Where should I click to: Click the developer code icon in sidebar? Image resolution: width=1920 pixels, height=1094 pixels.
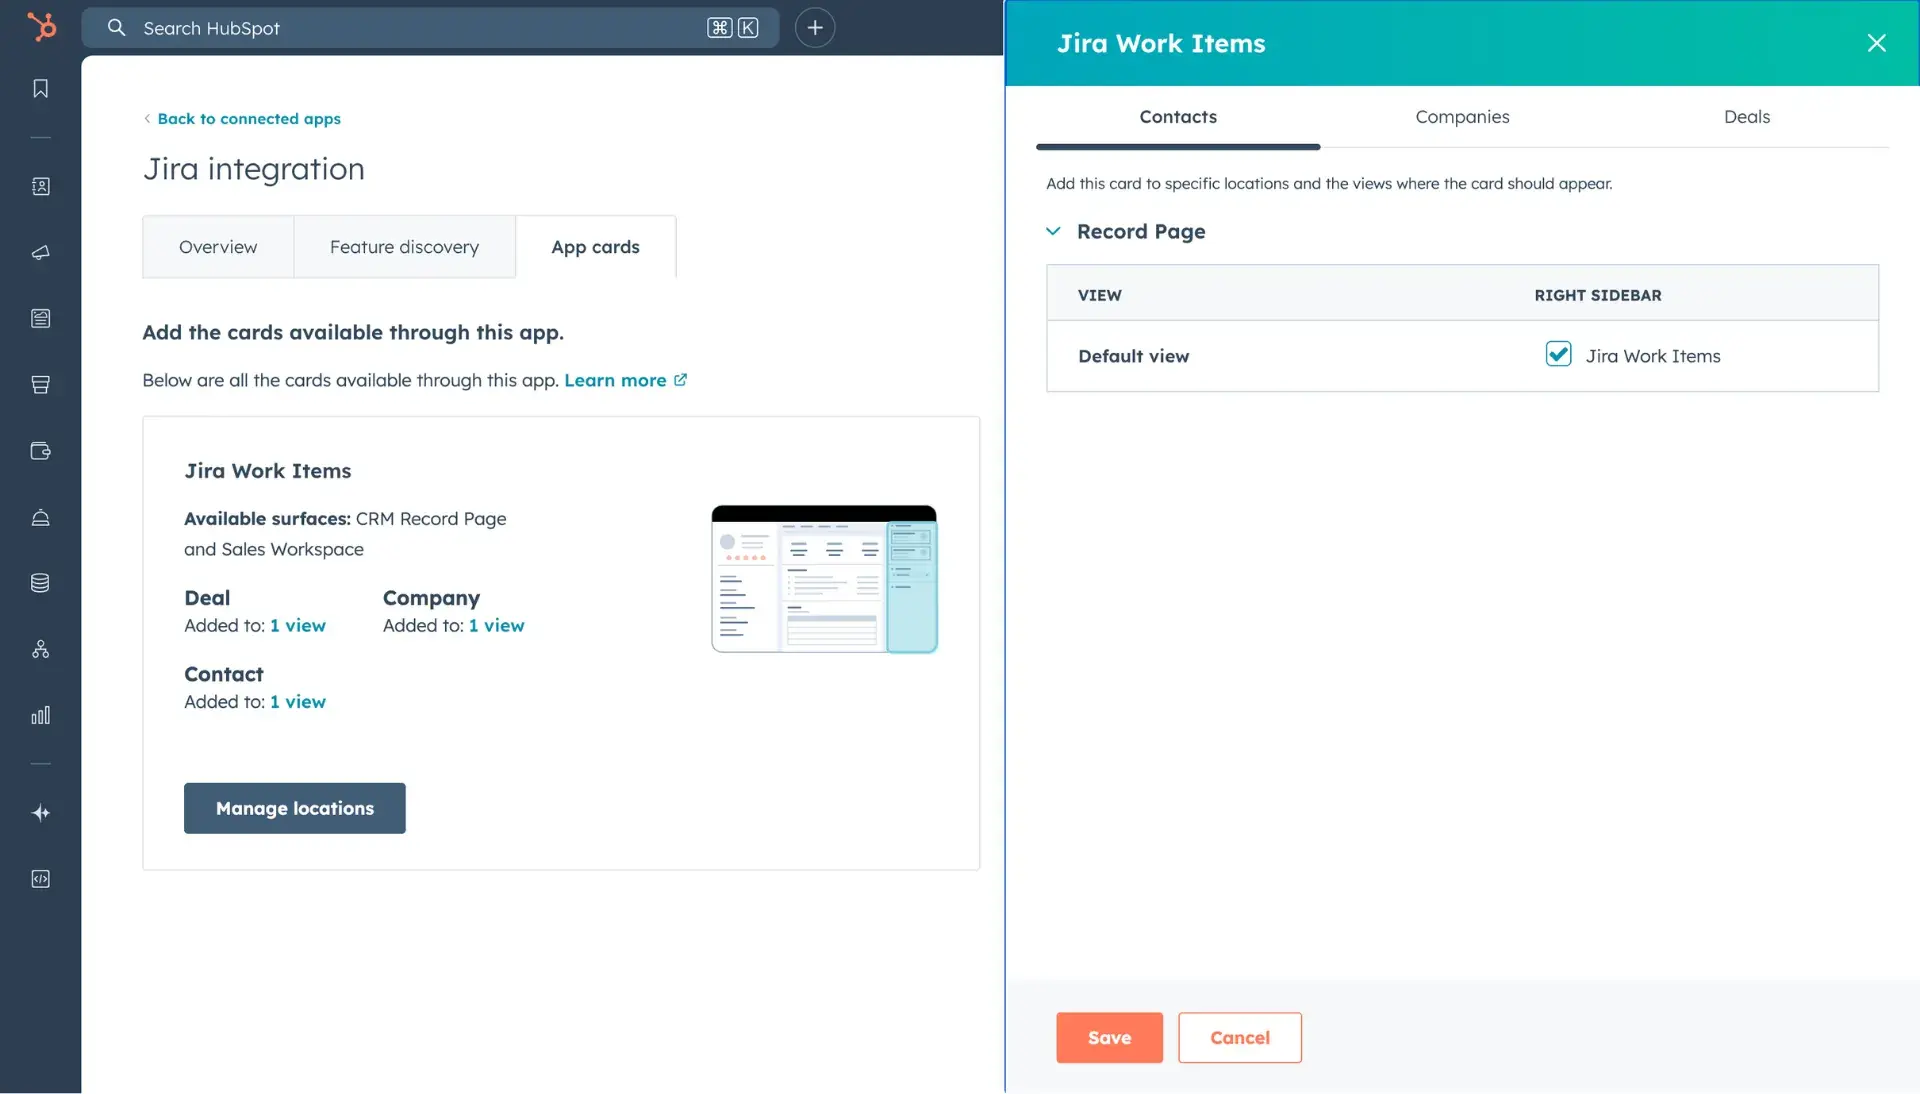click(40, 879)
